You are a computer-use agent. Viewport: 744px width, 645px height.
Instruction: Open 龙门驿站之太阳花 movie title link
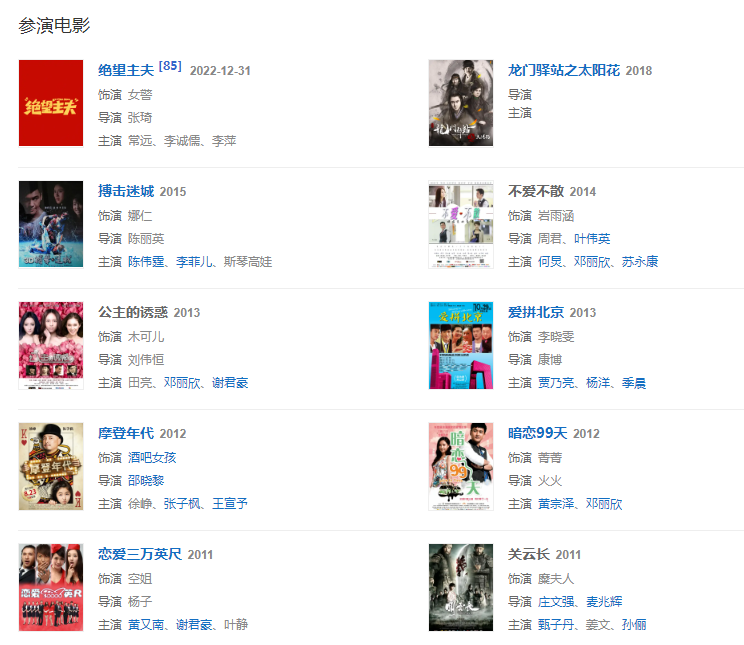point(564,70)
